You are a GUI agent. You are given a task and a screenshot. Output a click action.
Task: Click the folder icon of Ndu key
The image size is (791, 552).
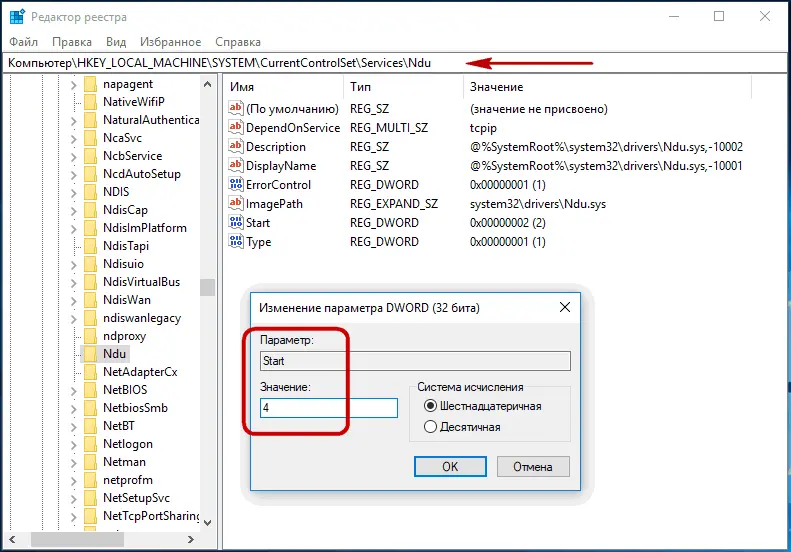[90, 354]
